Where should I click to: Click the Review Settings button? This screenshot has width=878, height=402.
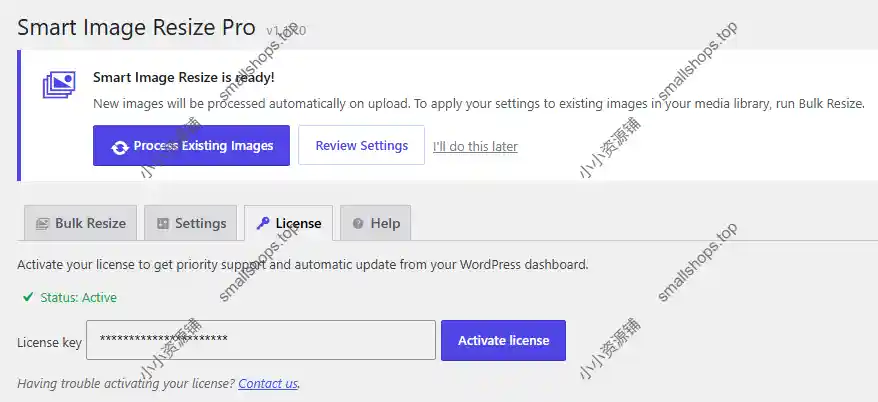tap(362, 146)
